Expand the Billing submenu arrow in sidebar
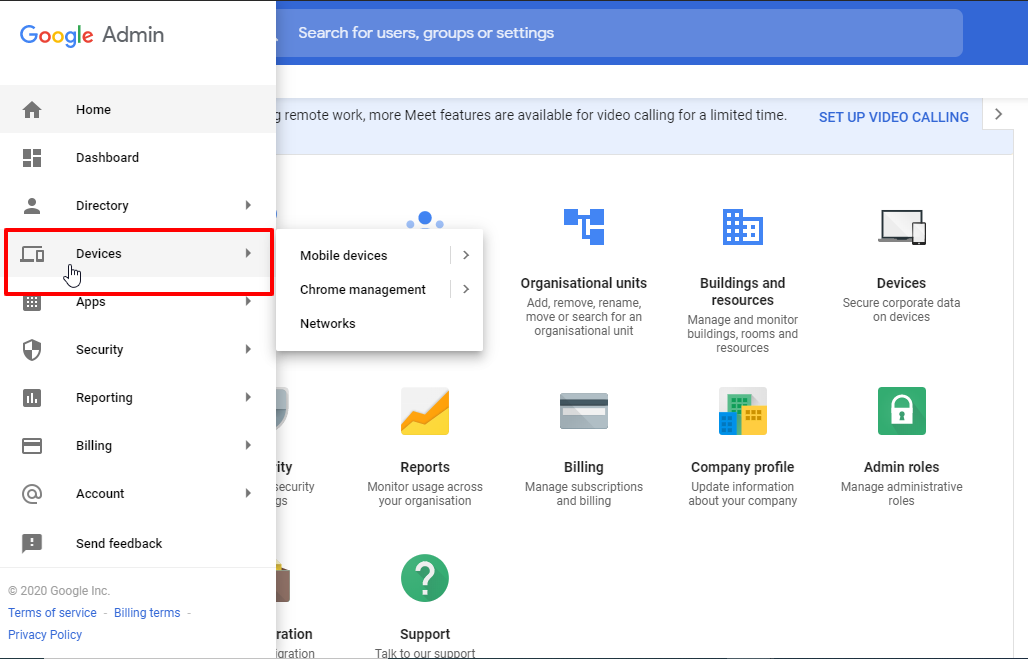The width and height of the screenshot is (1028, 659). click(248, 445)
